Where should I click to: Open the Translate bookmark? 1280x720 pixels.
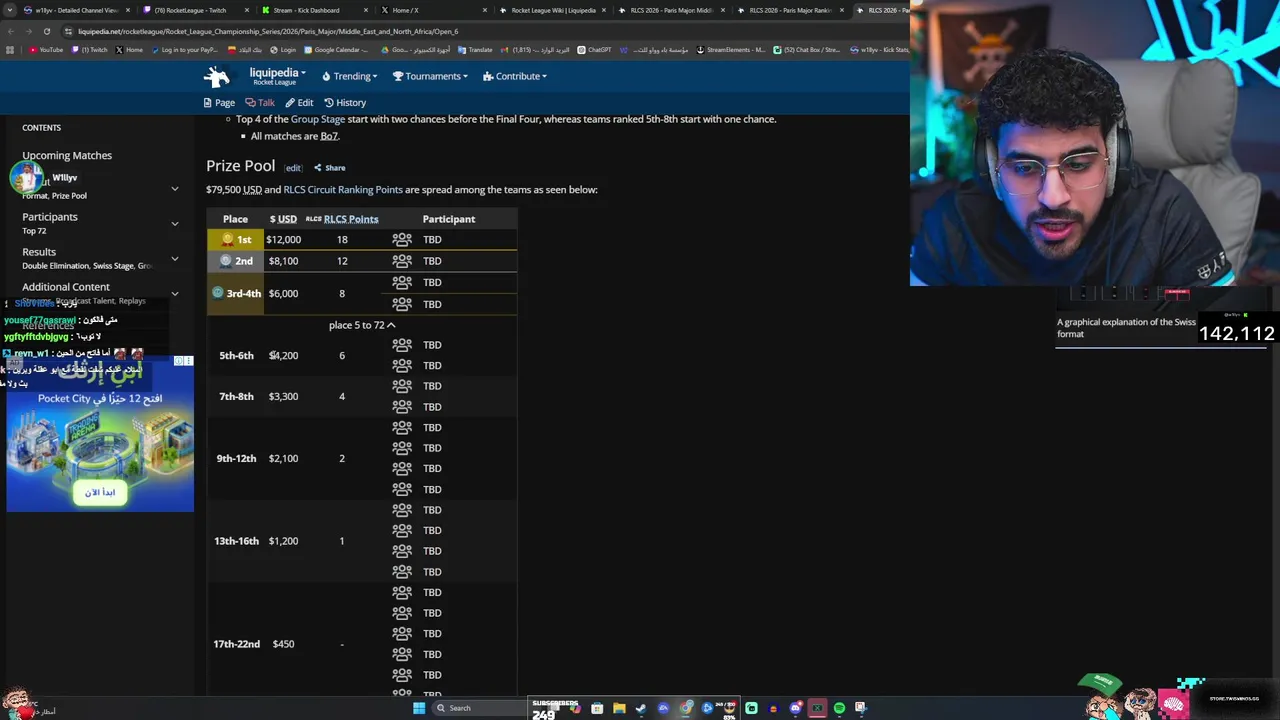point(475,49)
